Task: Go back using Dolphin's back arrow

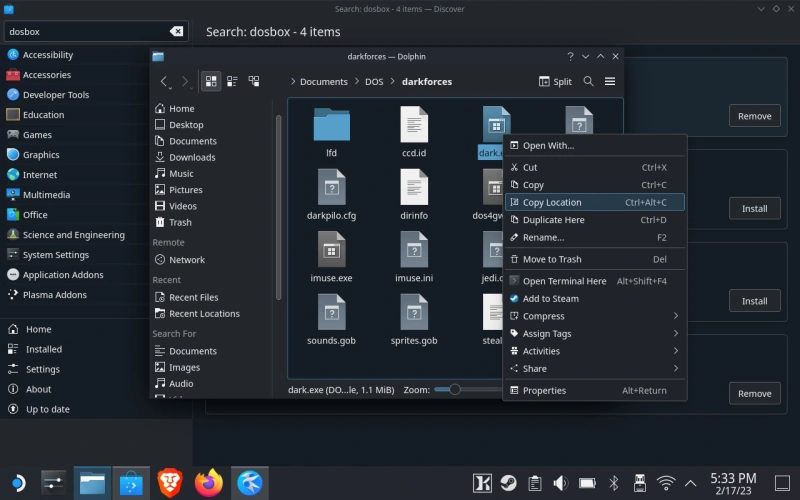Action: tap(164, 81)
